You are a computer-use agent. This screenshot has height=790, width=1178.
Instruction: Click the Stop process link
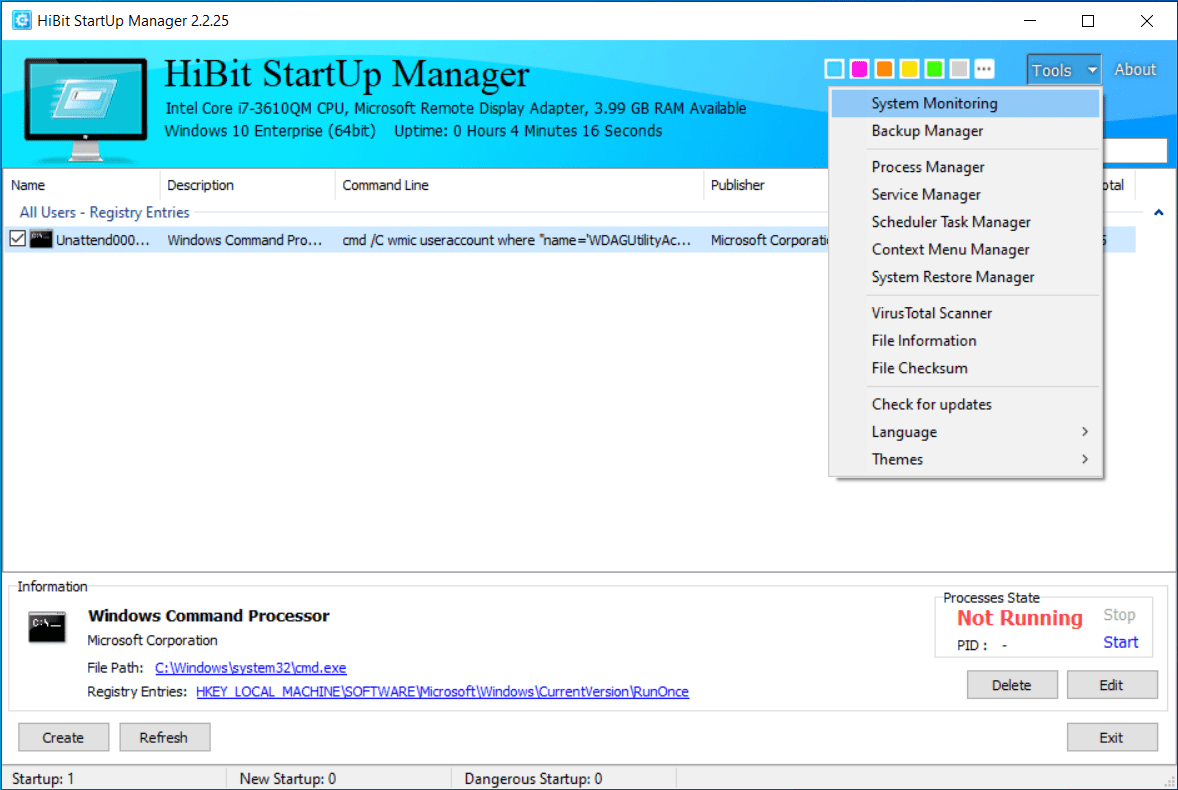tap(1119, 614)
